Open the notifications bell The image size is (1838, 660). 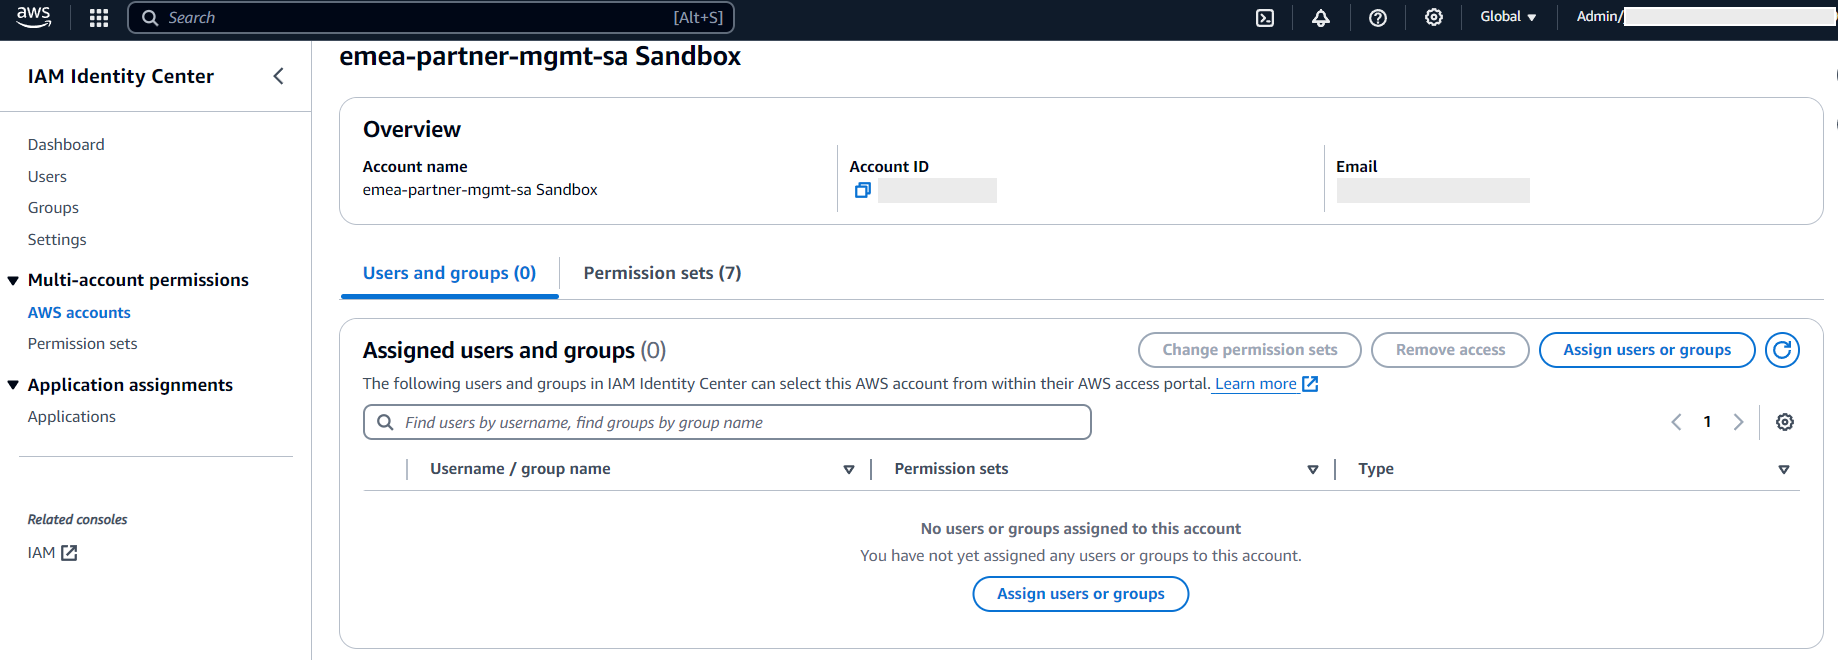click(1321, 17)
